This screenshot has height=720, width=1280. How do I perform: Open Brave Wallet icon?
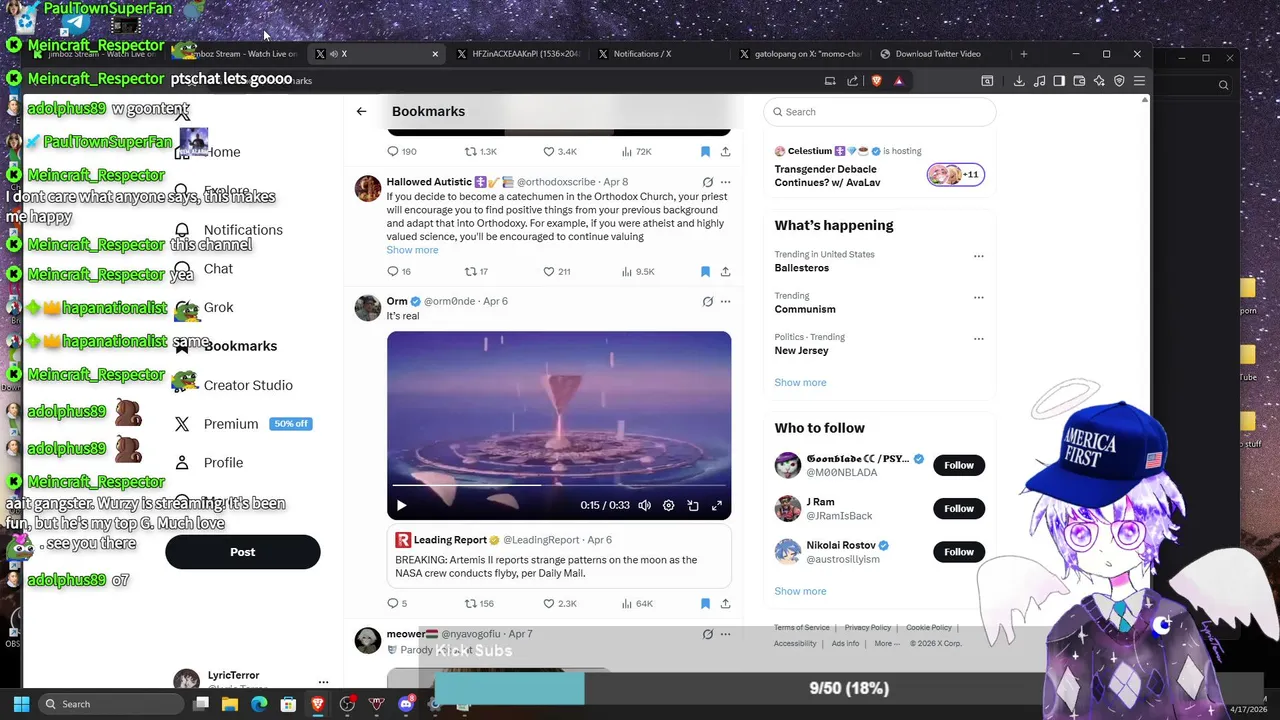[x=1079, y=81]
